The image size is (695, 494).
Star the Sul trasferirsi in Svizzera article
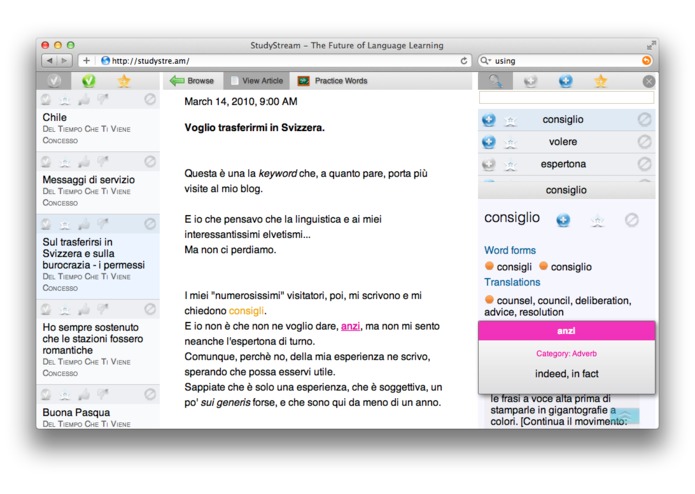point(65,225)
